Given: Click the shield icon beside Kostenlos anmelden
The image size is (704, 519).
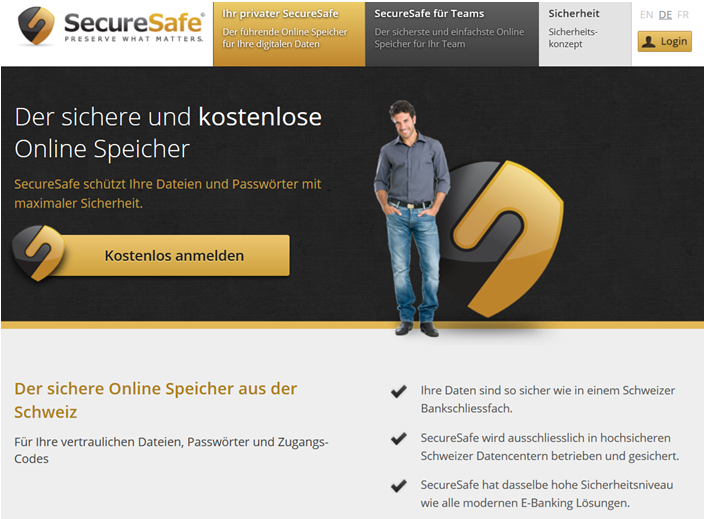Looking at the screenshot, I should tap(38, 253).
